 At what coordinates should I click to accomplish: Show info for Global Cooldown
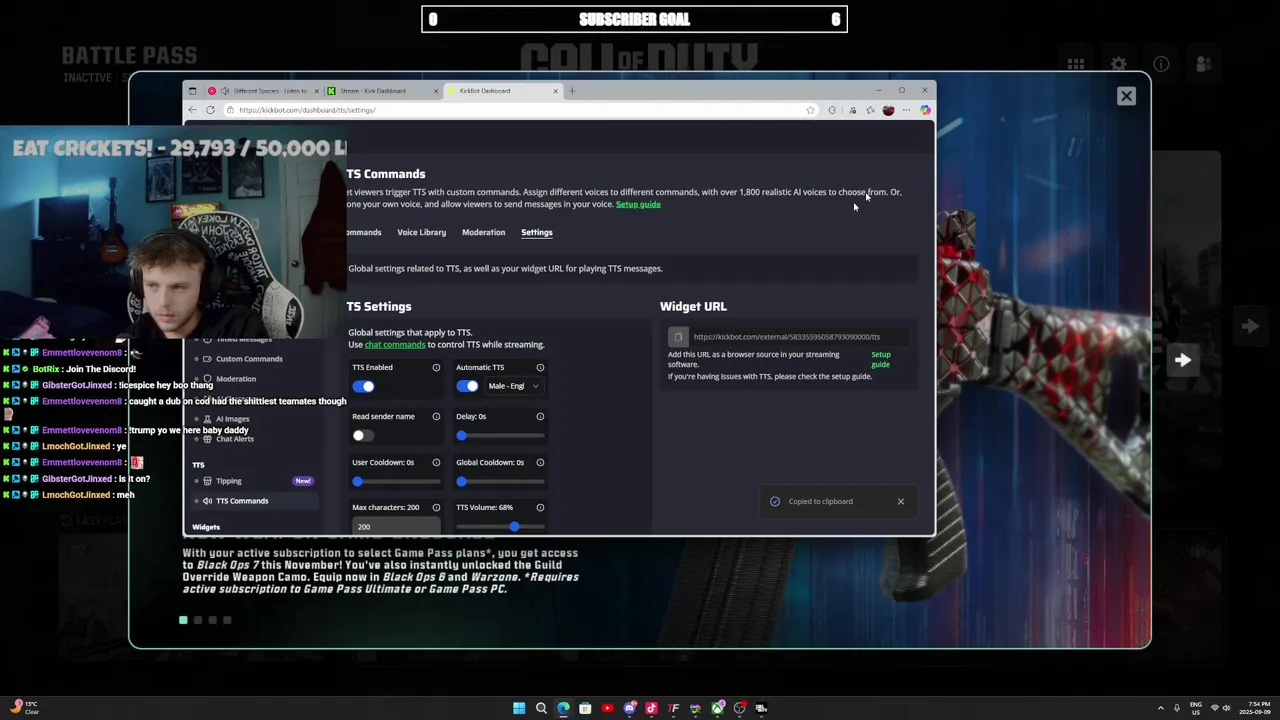point(540,462)
